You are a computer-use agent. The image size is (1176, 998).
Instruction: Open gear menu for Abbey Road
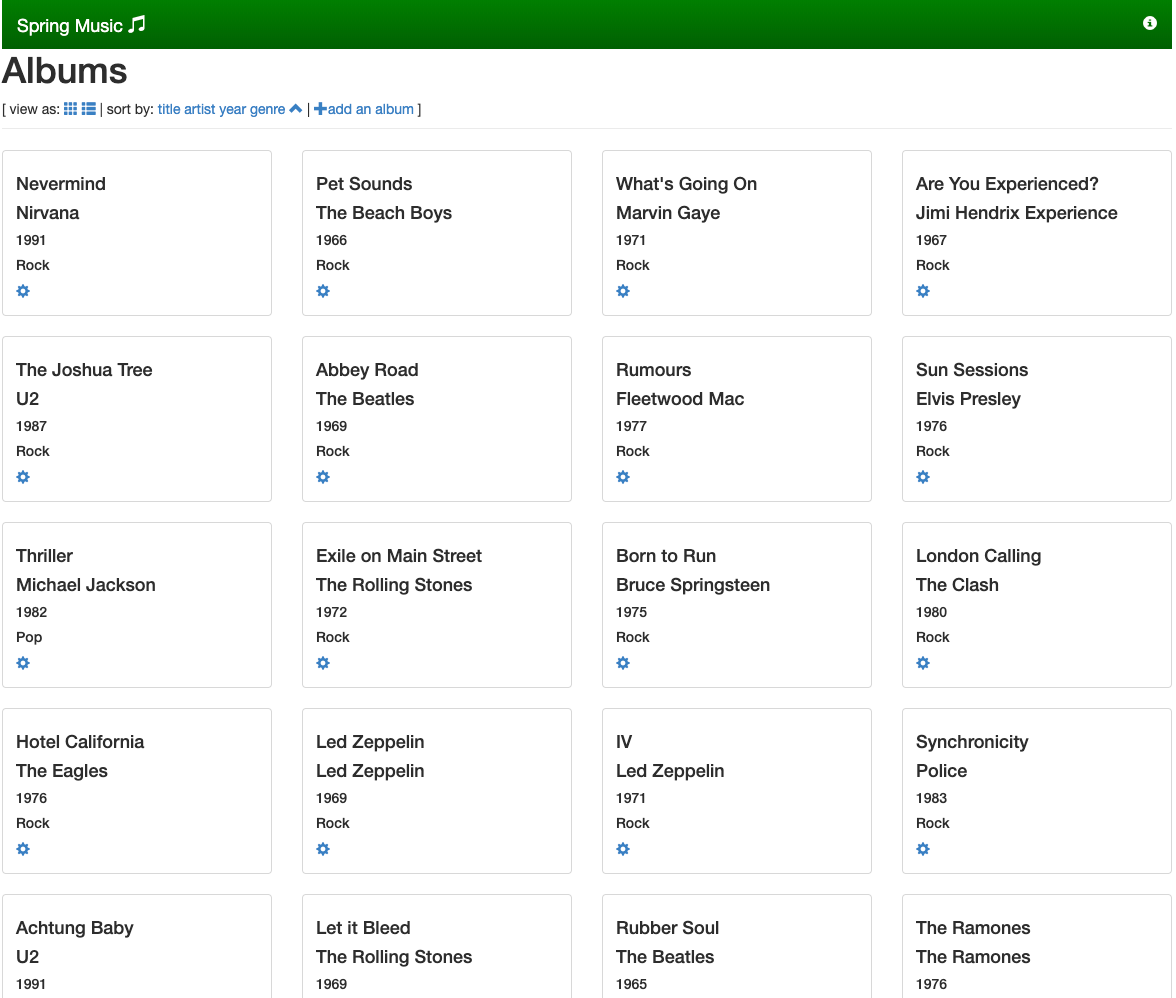coord(323,477)
